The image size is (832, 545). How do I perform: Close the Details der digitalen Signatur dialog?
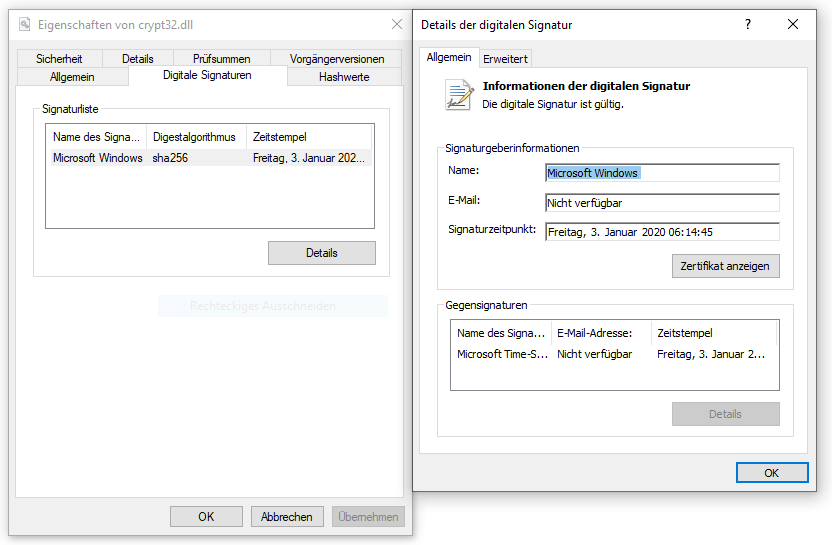point(793,24)
